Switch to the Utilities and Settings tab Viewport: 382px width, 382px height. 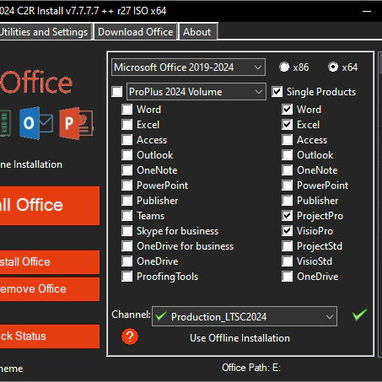[x=45, y=32]
